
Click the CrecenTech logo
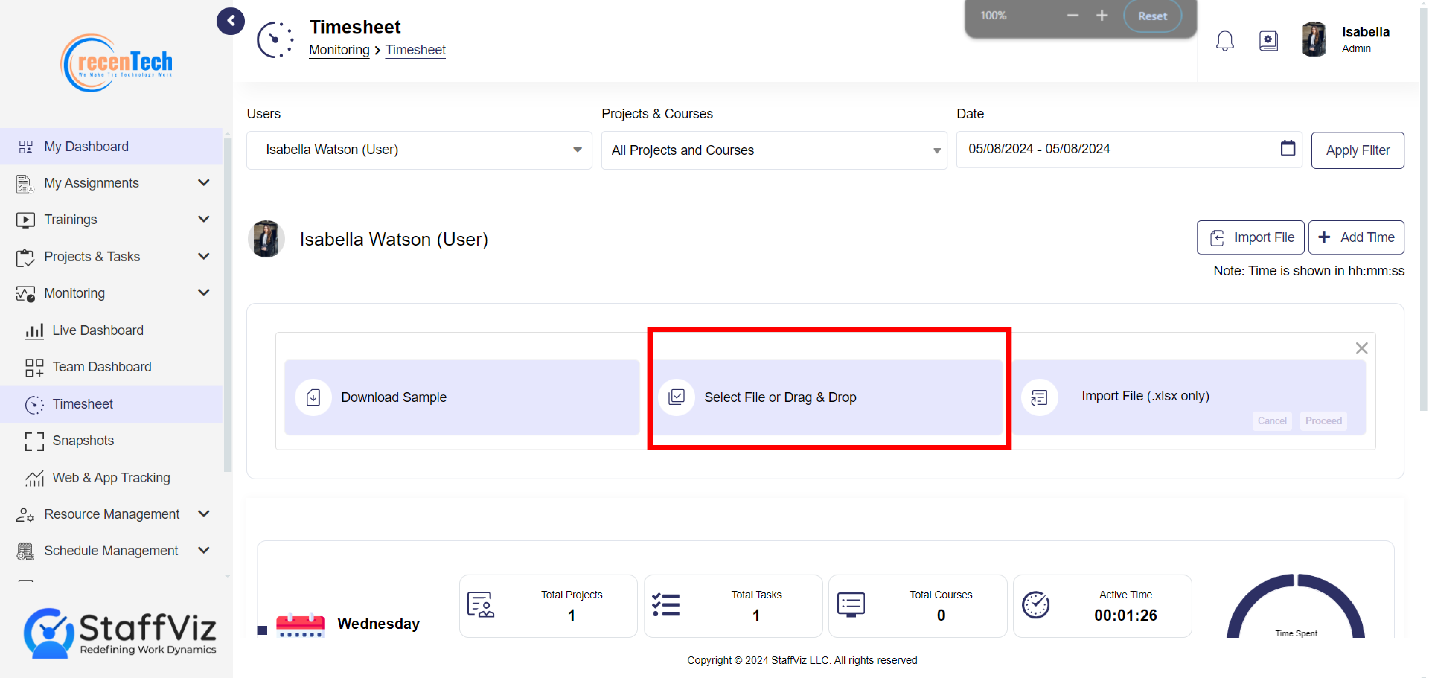(x=118, y=63)
